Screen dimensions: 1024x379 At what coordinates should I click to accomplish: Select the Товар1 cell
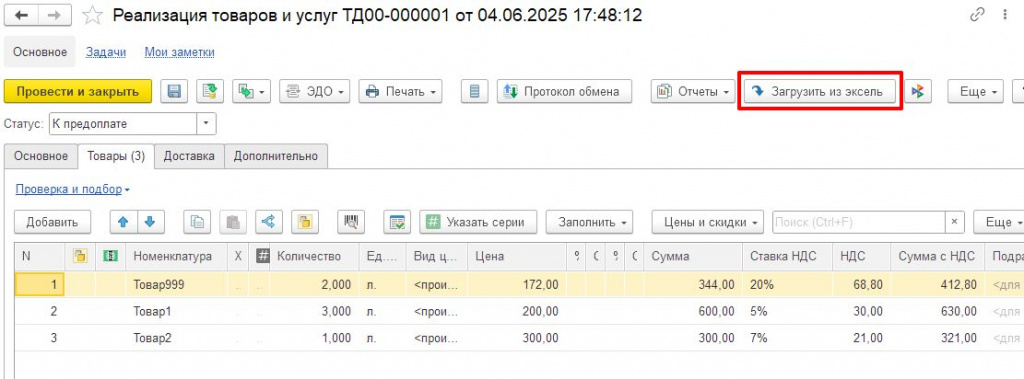(x=177, y=312)
